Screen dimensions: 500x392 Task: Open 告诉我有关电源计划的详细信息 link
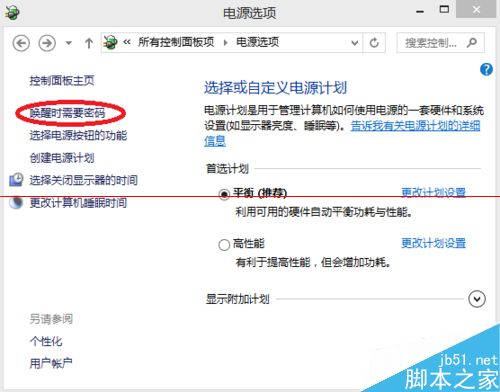pos(415,126)
